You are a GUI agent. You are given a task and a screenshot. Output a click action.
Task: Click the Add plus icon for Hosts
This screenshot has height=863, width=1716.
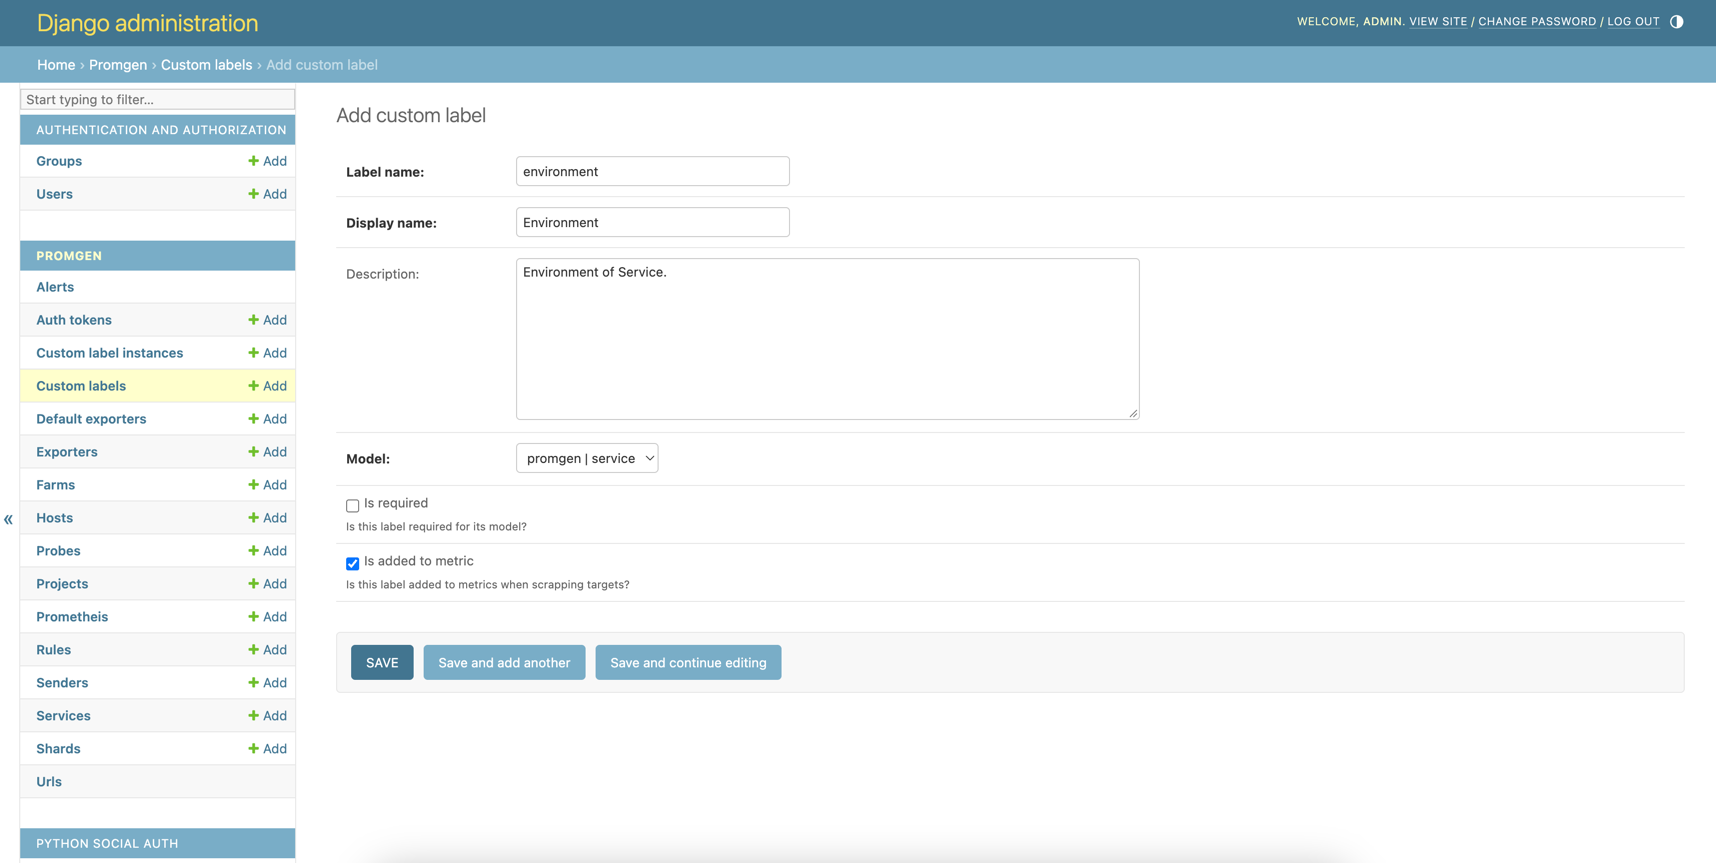(253, 518)
